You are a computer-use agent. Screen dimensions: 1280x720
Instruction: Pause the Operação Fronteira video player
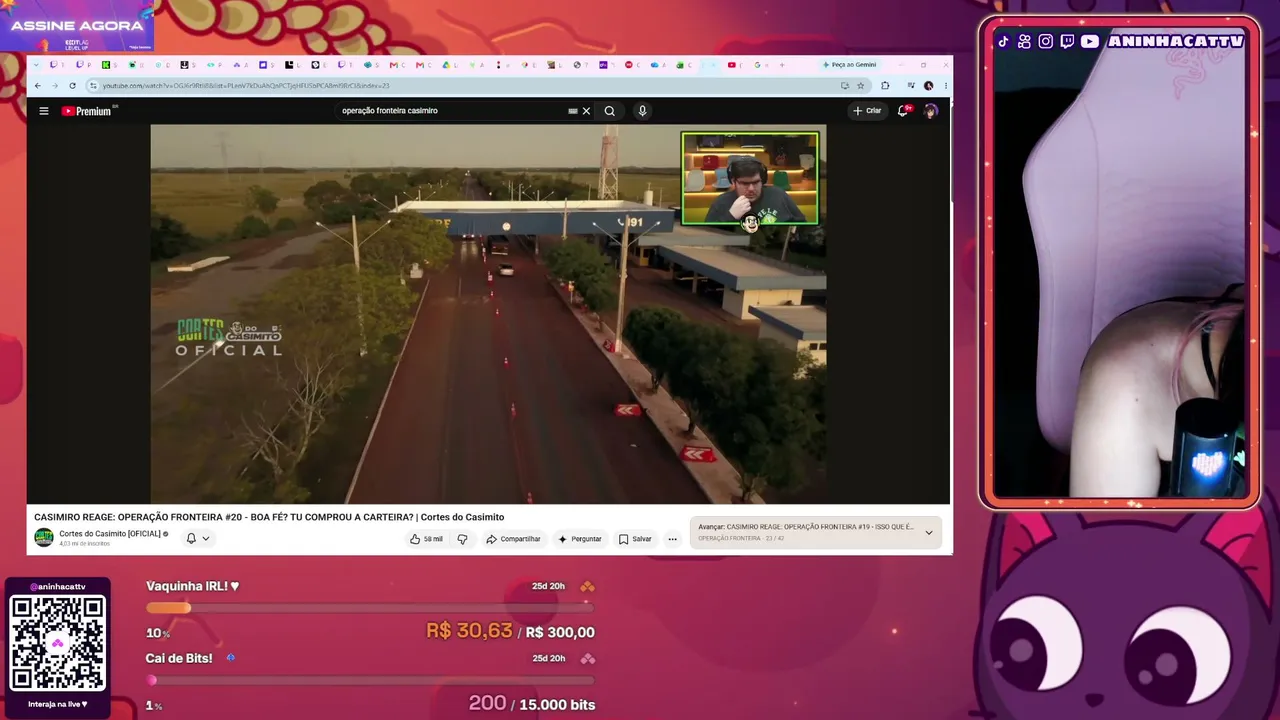point(488,314)
